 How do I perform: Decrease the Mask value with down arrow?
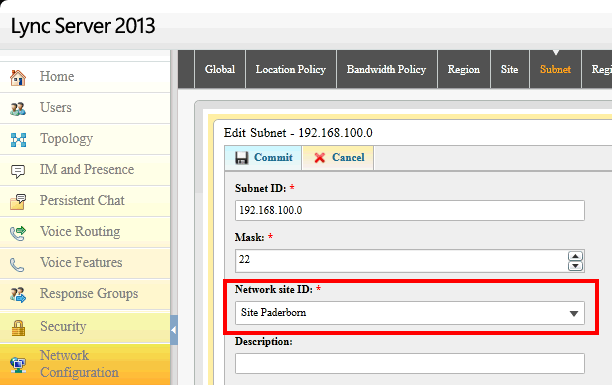[575, 266]
